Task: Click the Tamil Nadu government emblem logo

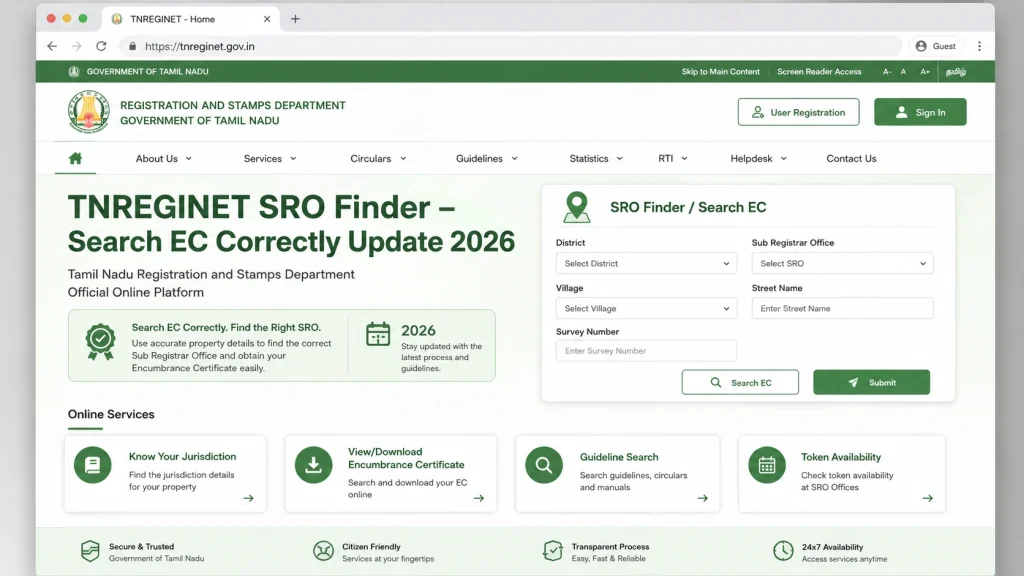Action: [88, 112]
